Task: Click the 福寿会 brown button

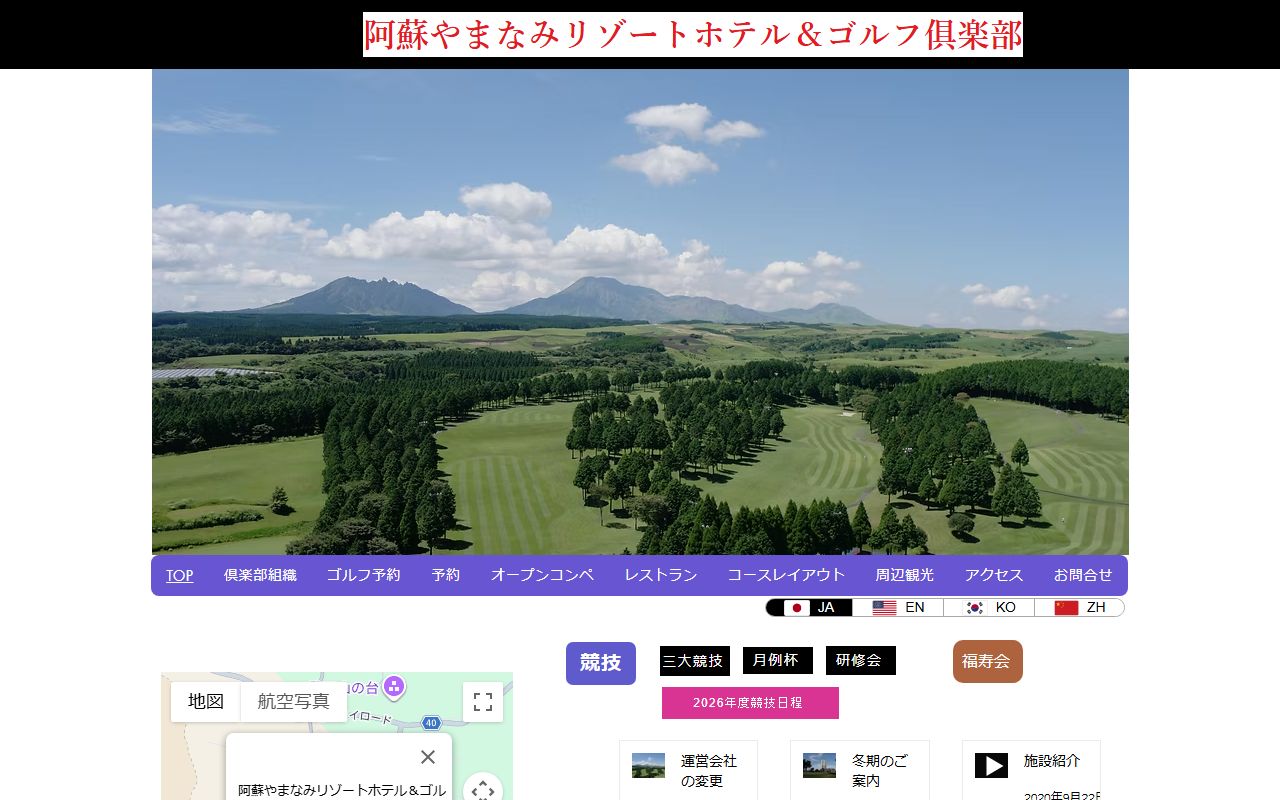Action: tap(988, 661)
